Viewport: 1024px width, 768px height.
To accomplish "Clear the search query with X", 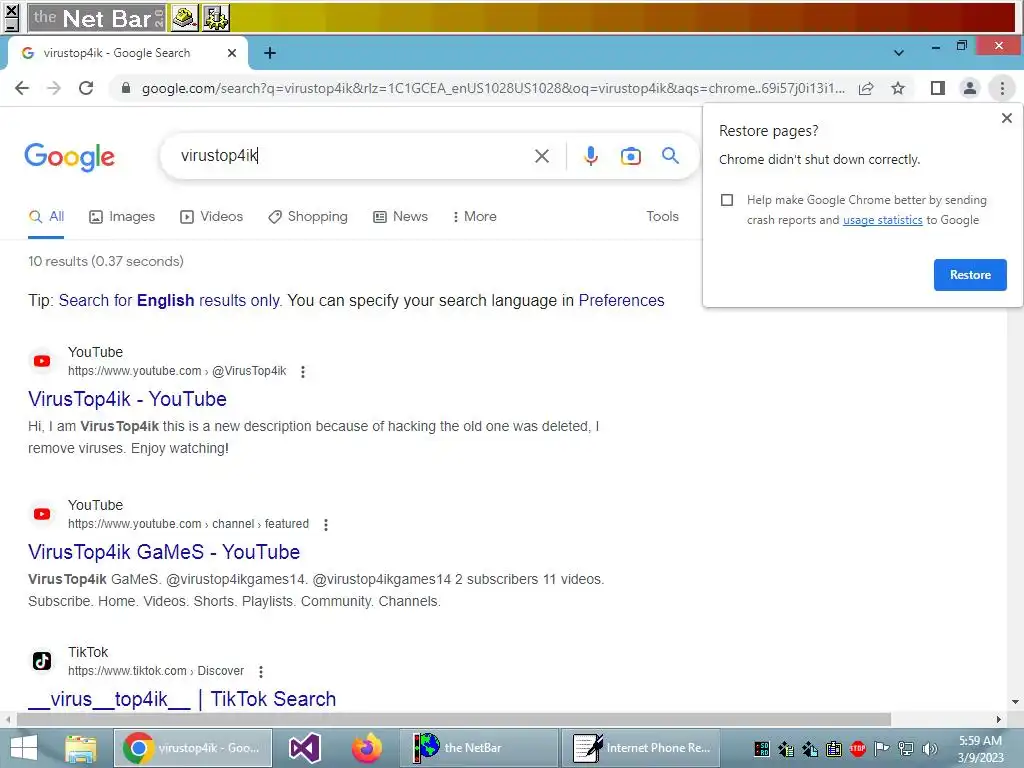I will point(542,156).
